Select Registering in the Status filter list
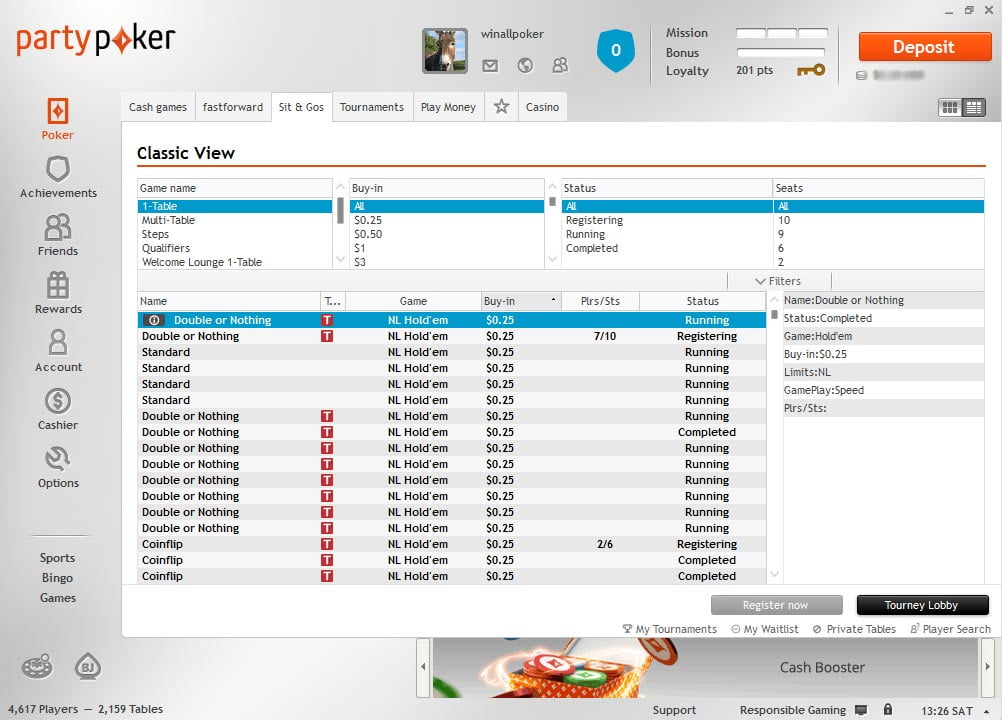 tap(667, 220)
